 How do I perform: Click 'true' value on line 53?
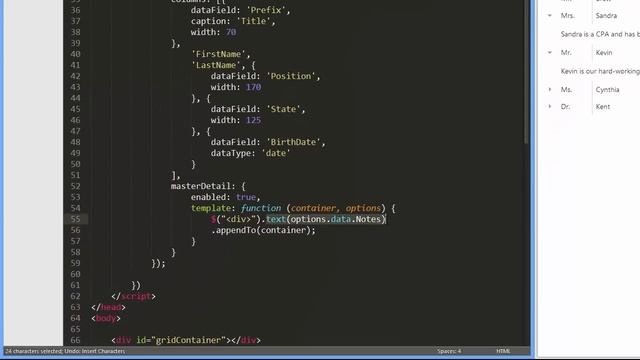pyautogui.click(x=246, y=197)
